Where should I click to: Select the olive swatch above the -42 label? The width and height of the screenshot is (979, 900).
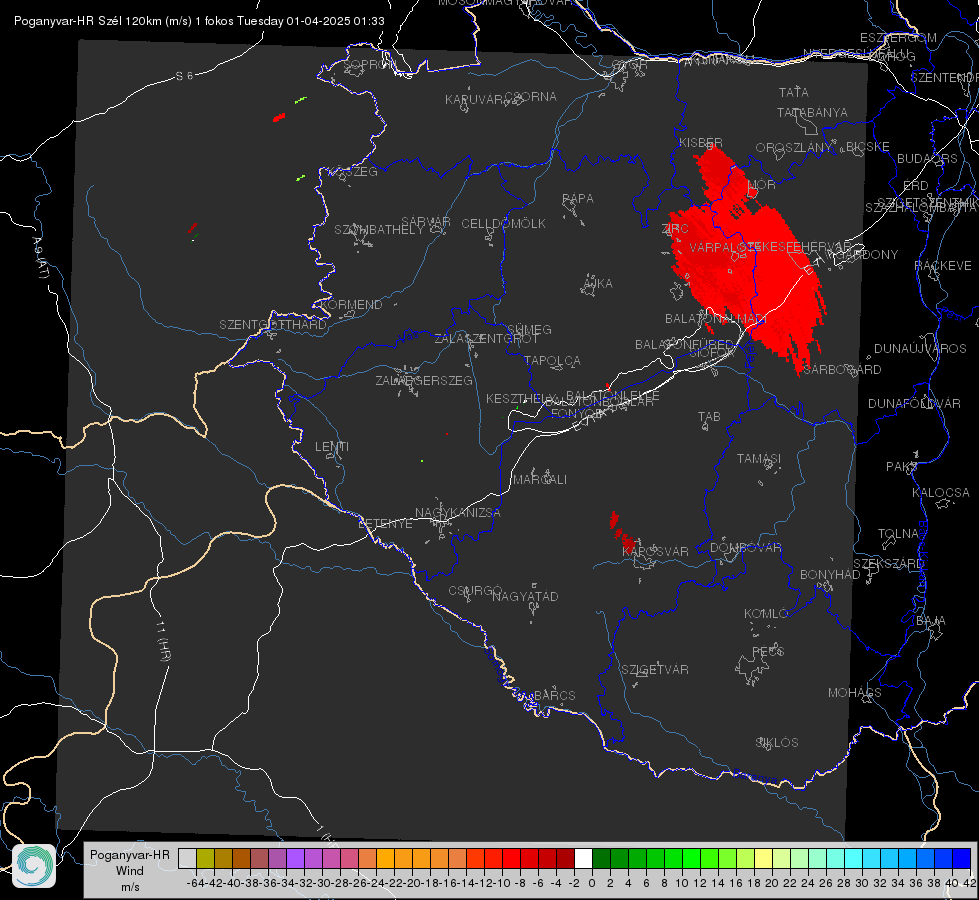[205, 859]
